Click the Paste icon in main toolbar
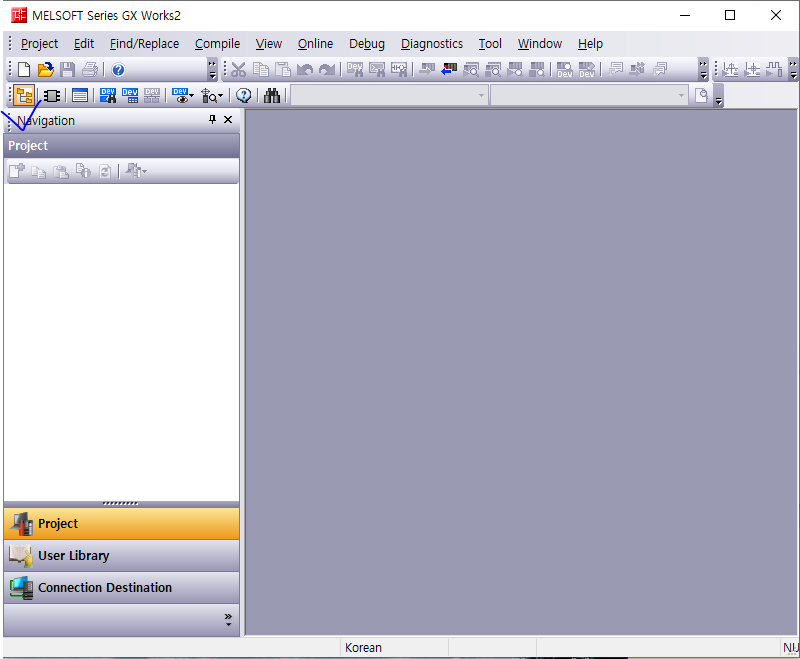Screen dimensions: 800x659 [x=283, y=69]
